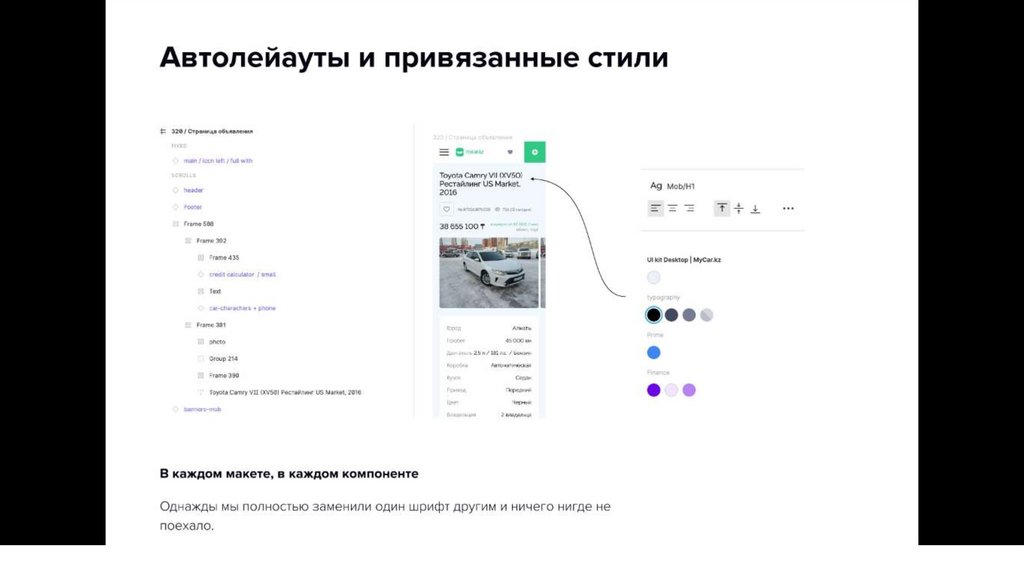
Task: Click the group icon next to 'Group 214'
Action: (200, 359)
